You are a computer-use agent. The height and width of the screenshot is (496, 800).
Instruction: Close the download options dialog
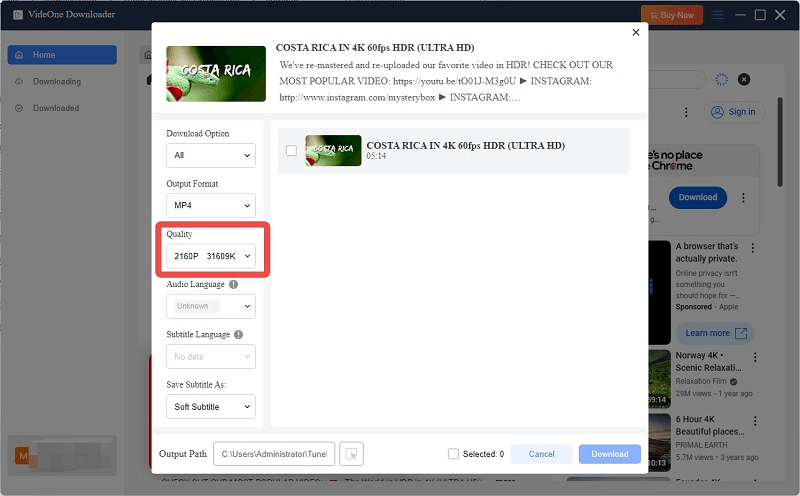pyautogui.click(x=636, y=33)
